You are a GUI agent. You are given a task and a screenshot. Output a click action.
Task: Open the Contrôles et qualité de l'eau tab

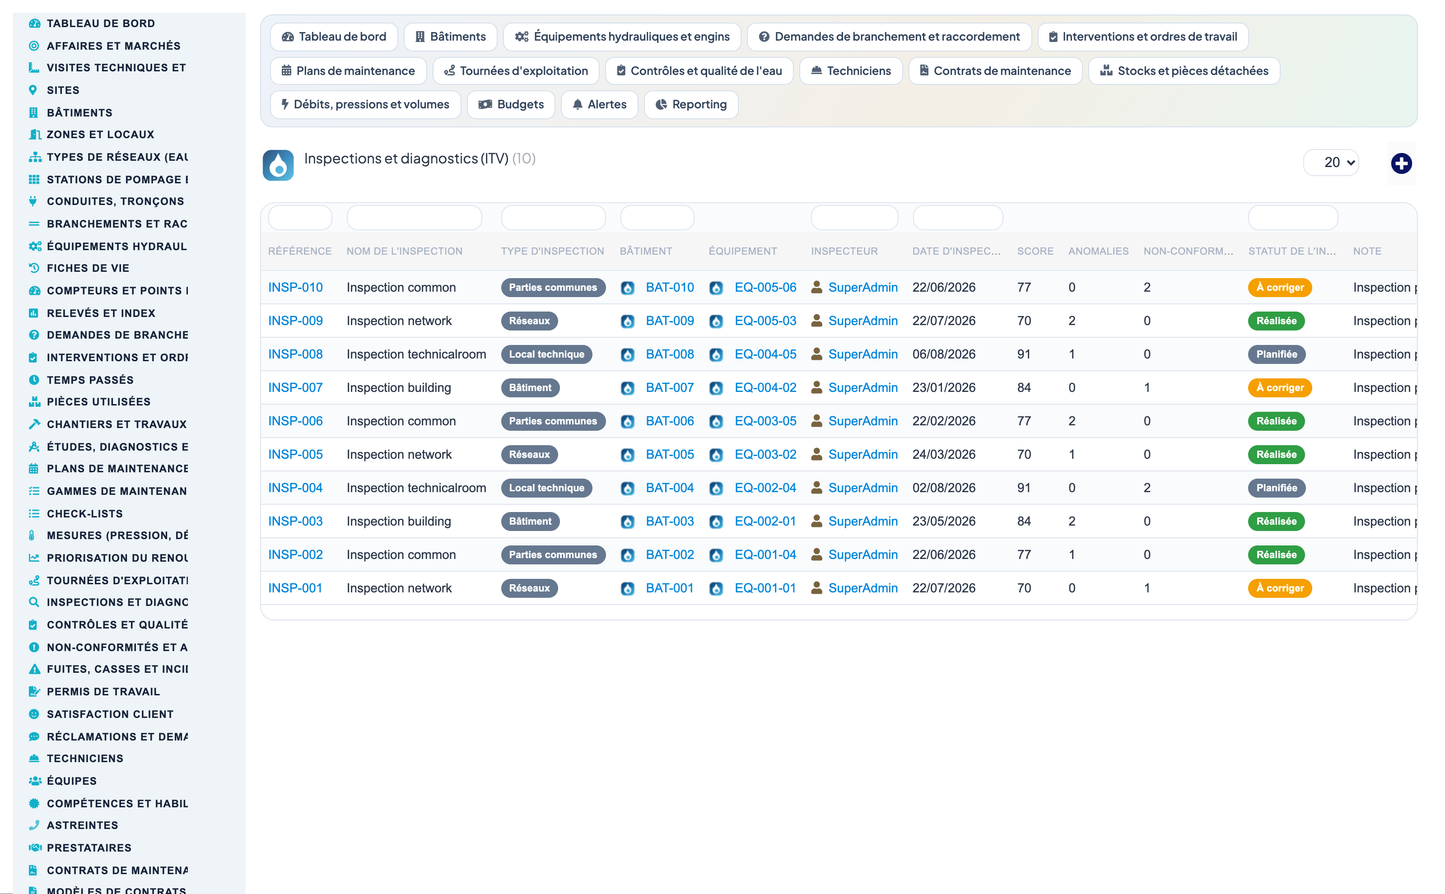tap(700, 71)
